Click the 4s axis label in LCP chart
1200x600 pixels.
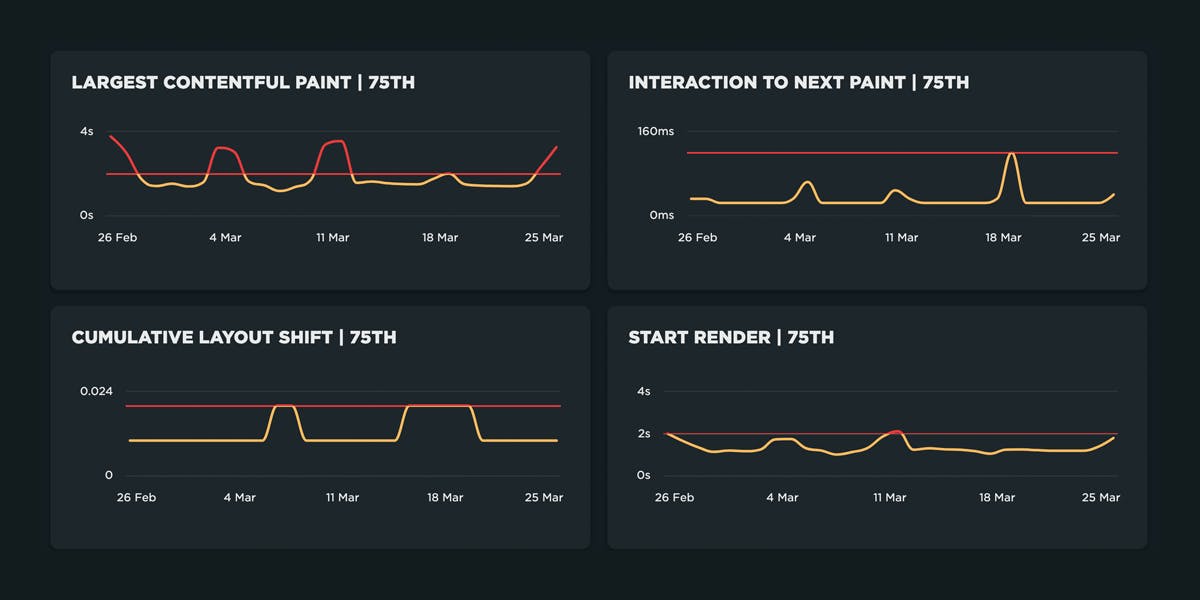87,132
